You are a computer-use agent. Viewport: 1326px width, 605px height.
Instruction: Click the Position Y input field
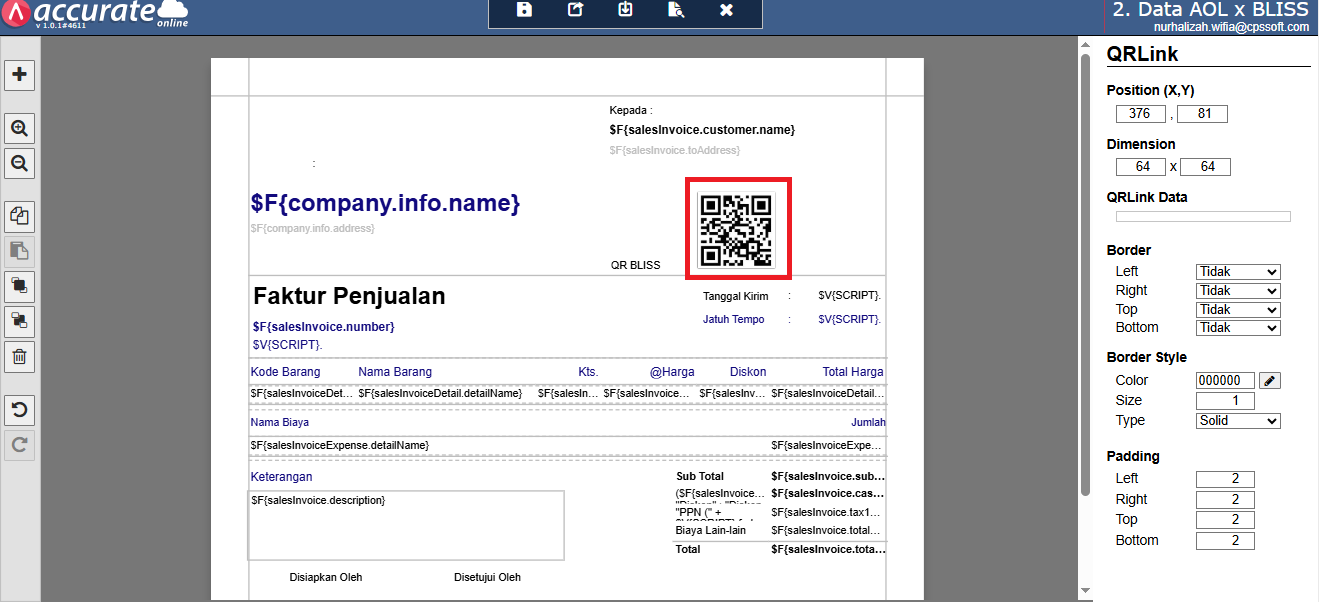[x=1202, y=114]
